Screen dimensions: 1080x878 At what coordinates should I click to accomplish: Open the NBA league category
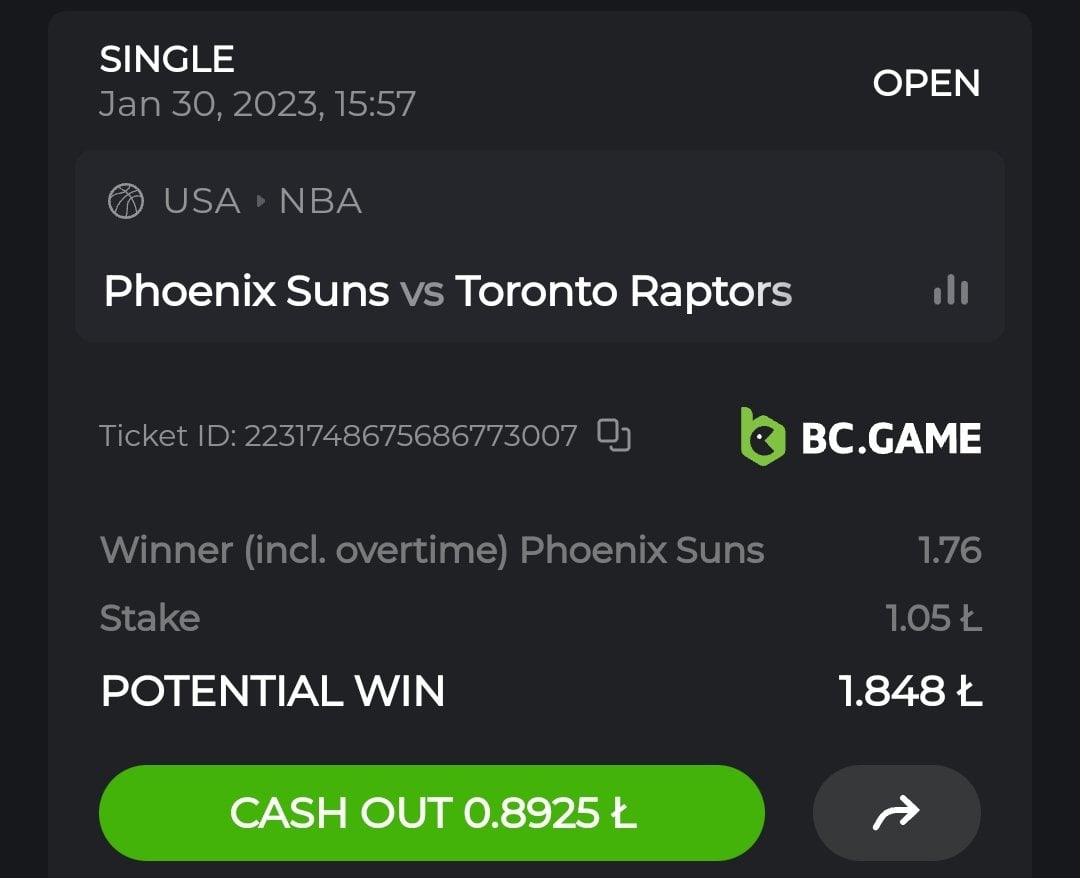[320, 201]
